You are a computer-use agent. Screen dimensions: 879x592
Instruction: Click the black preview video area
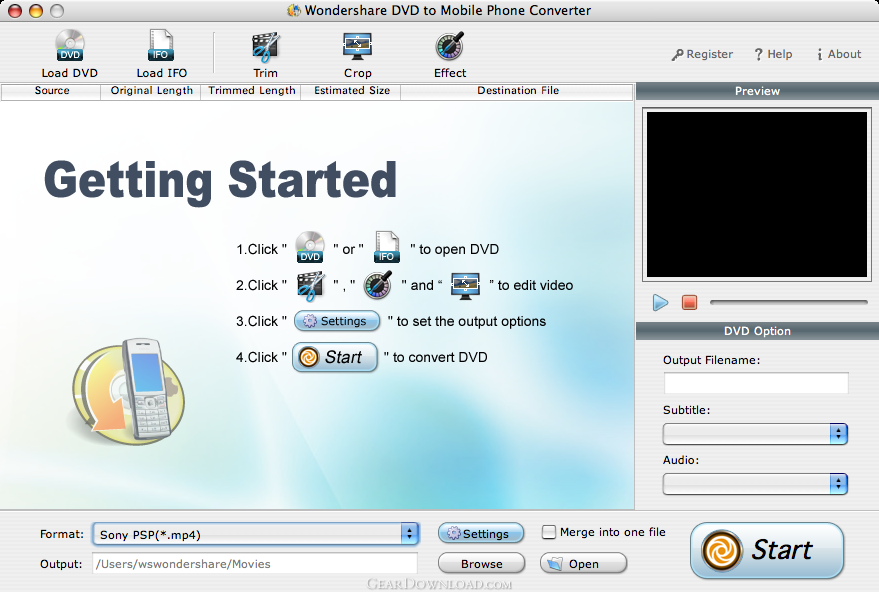[757, 195]
